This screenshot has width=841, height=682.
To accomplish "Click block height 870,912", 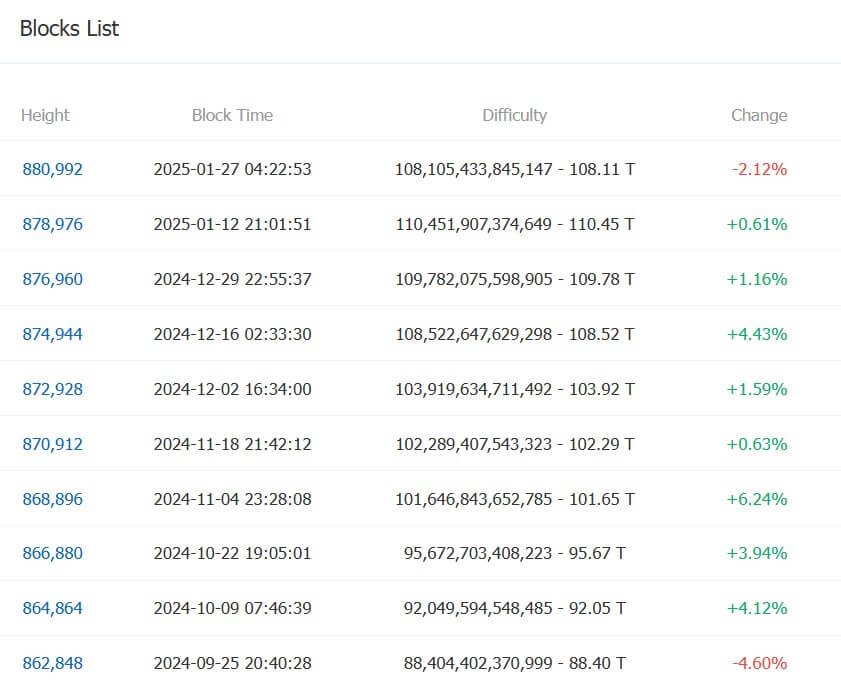I will tap(52, 444).
